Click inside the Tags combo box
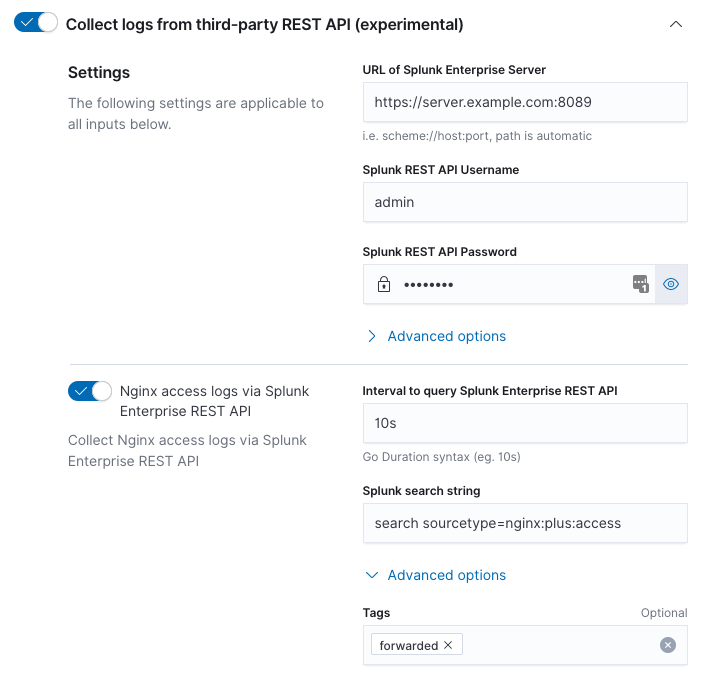The height and width of the screenshot is (680, 703). pos(560,645)
